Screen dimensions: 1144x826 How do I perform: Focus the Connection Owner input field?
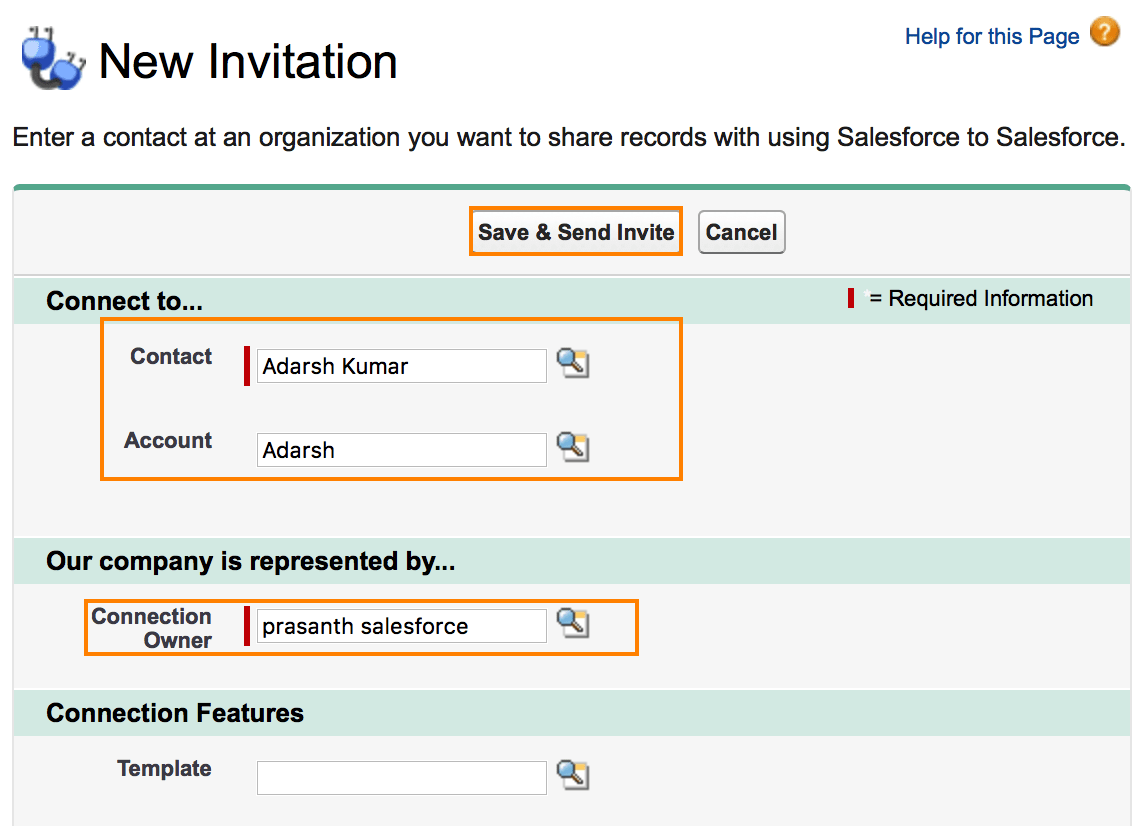[401, 626]
